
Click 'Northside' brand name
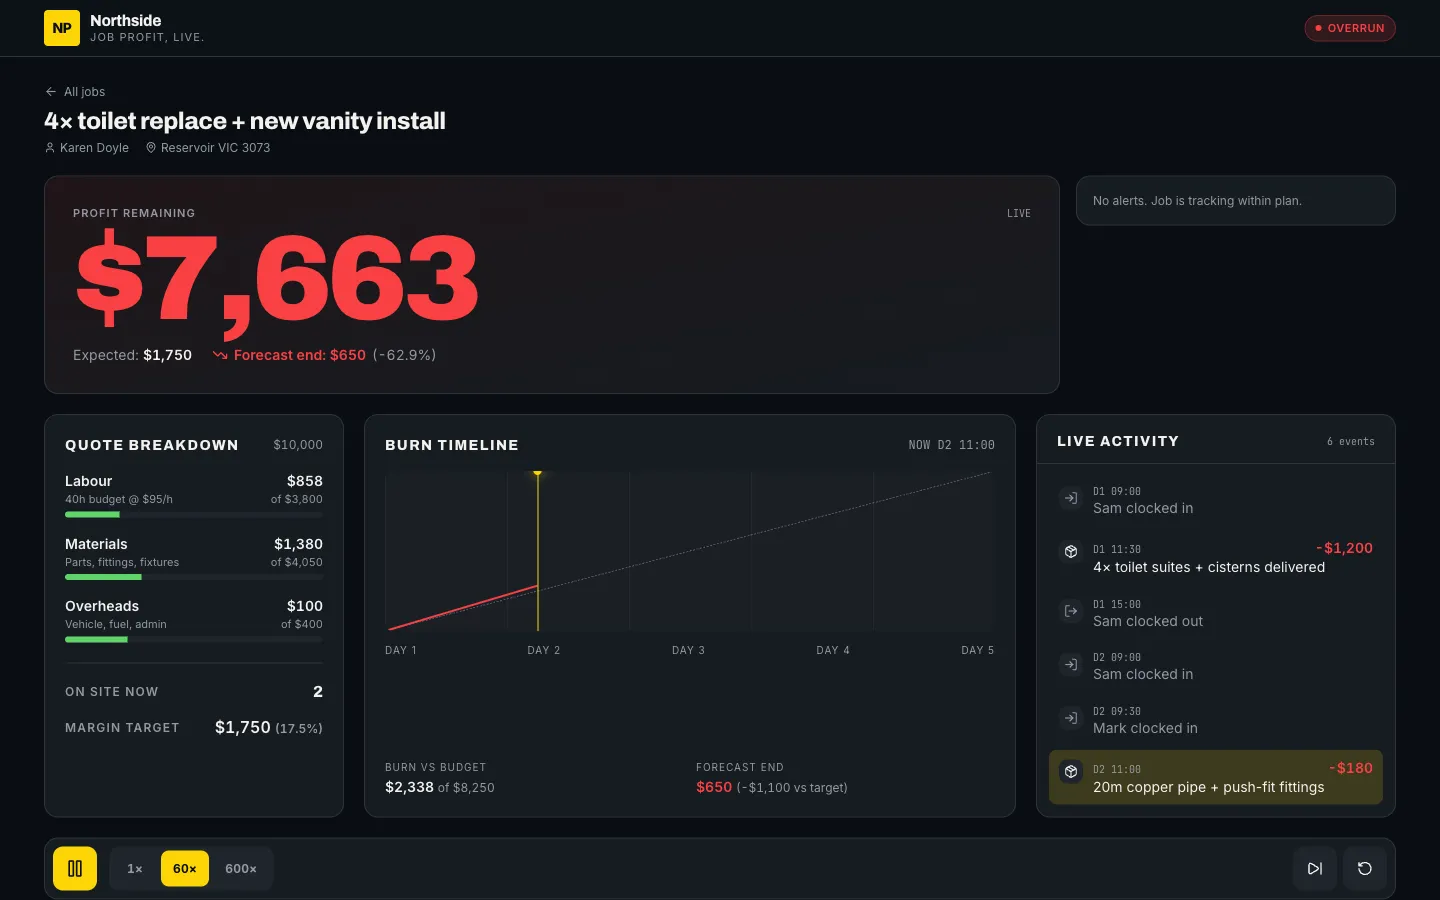click(126, 20)
